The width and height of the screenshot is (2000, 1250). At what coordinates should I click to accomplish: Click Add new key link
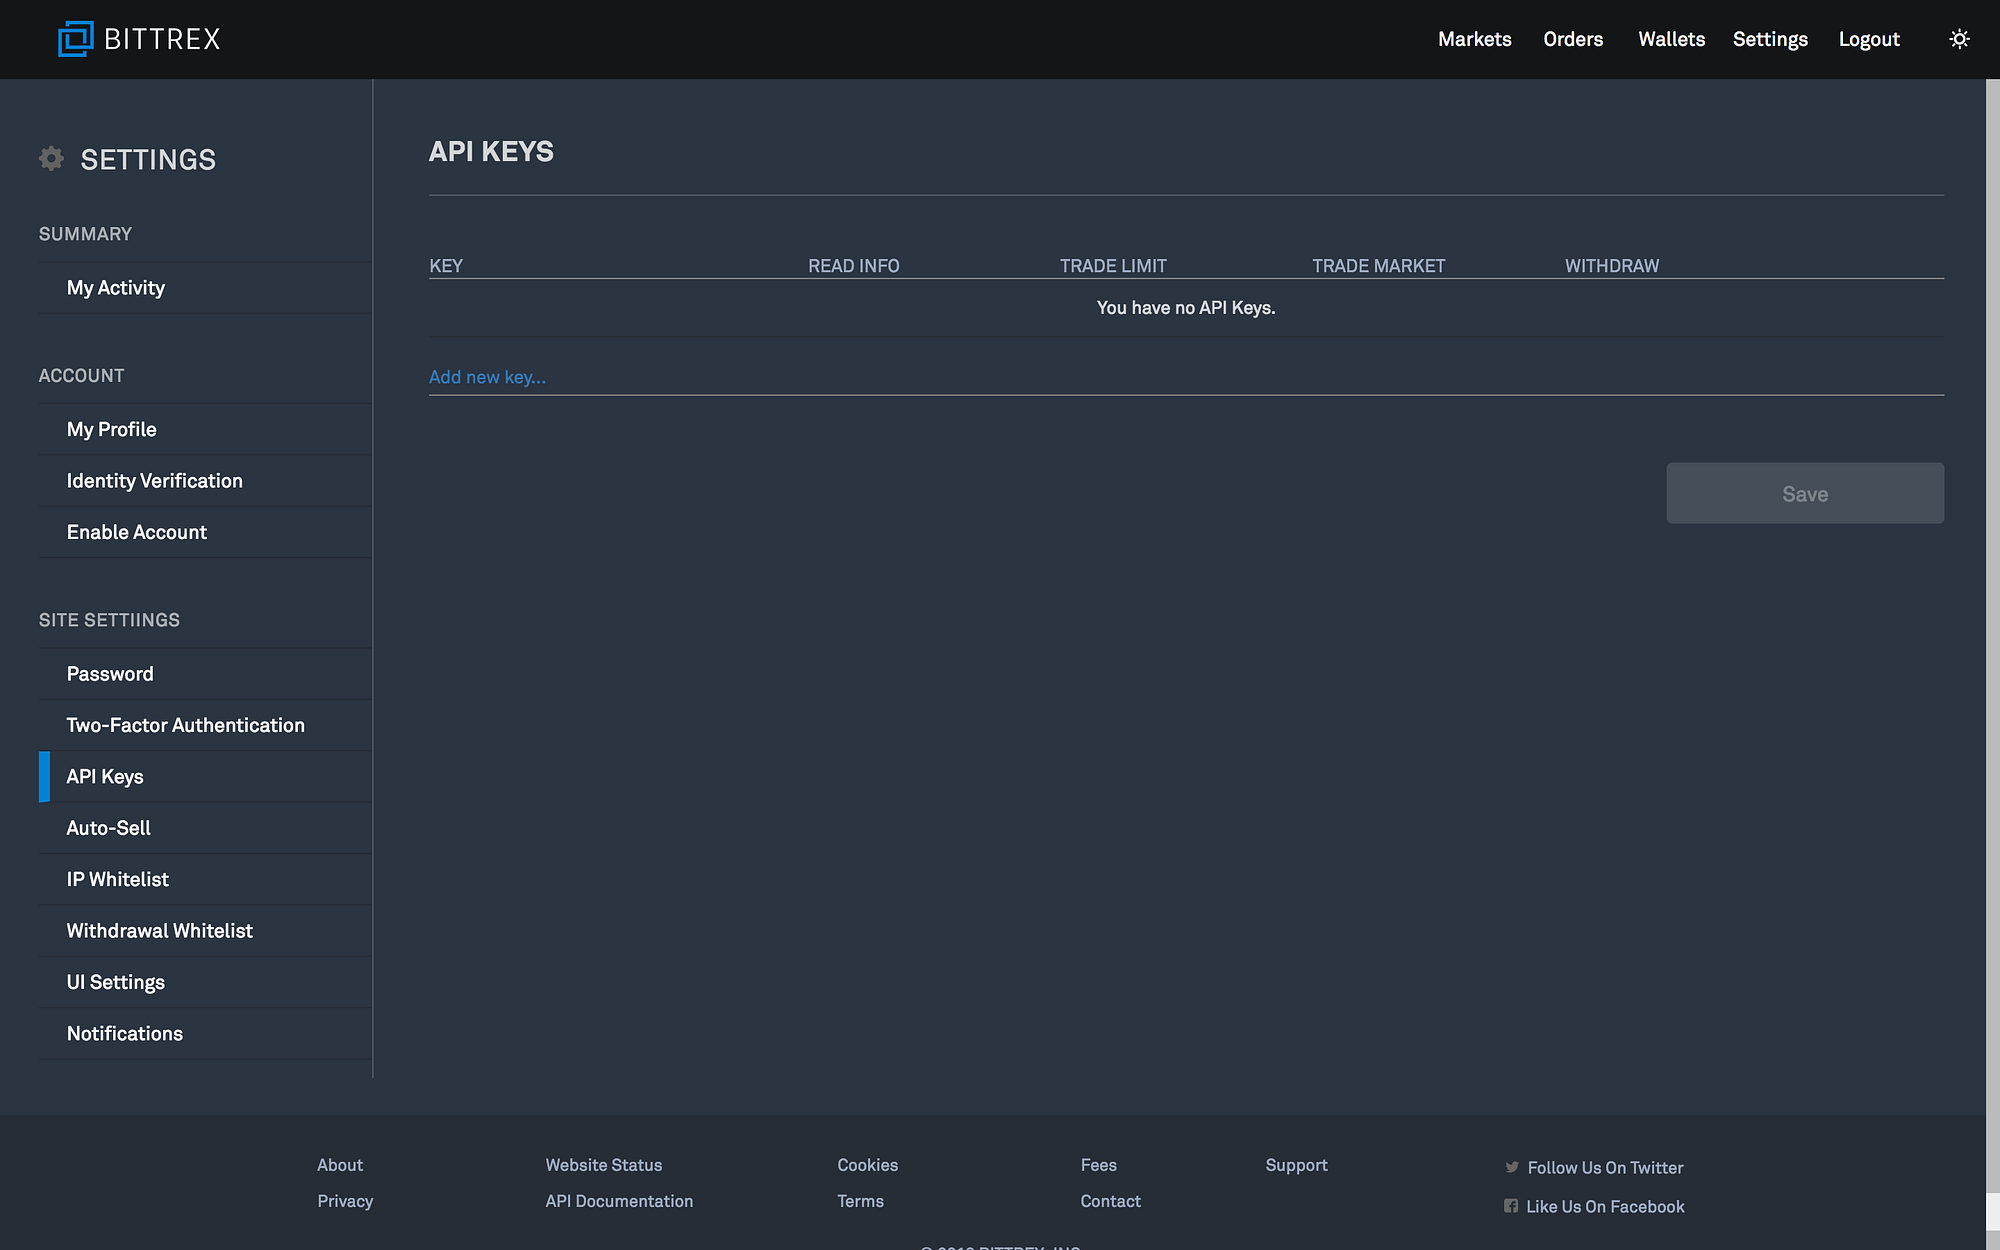[487, 377]
